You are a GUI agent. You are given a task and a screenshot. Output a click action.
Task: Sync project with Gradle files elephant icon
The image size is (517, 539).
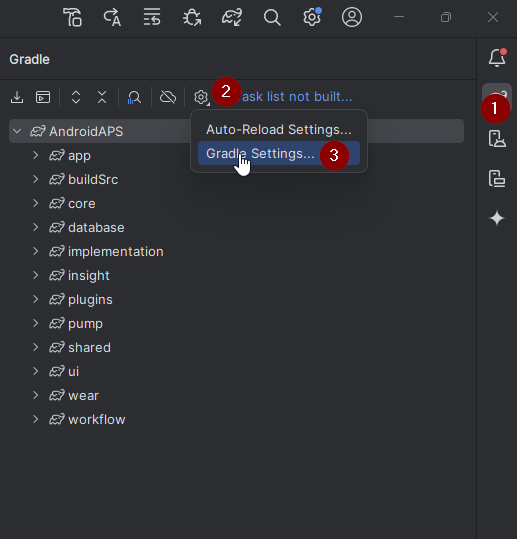point(232,17)
